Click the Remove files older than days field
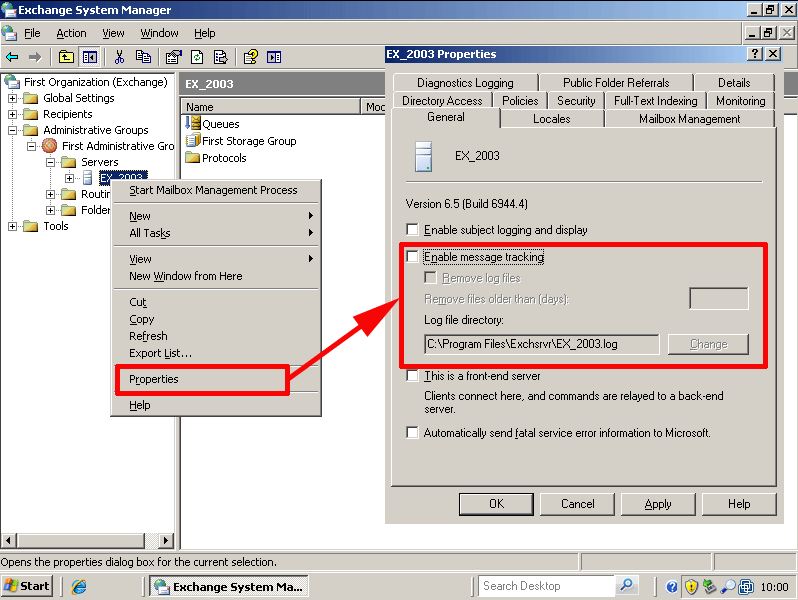The width and height of the screenshot is (798, 600). click(719, 298)
